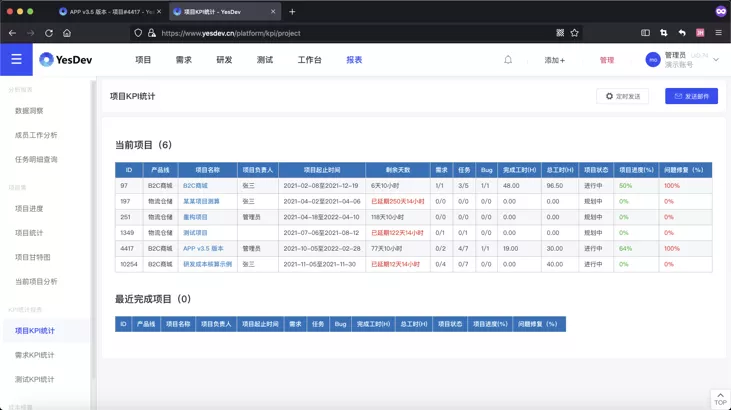The width and height of the screenshot is (731, 410).
Task: Click the shield tracking protection icon
Action: 138,33
